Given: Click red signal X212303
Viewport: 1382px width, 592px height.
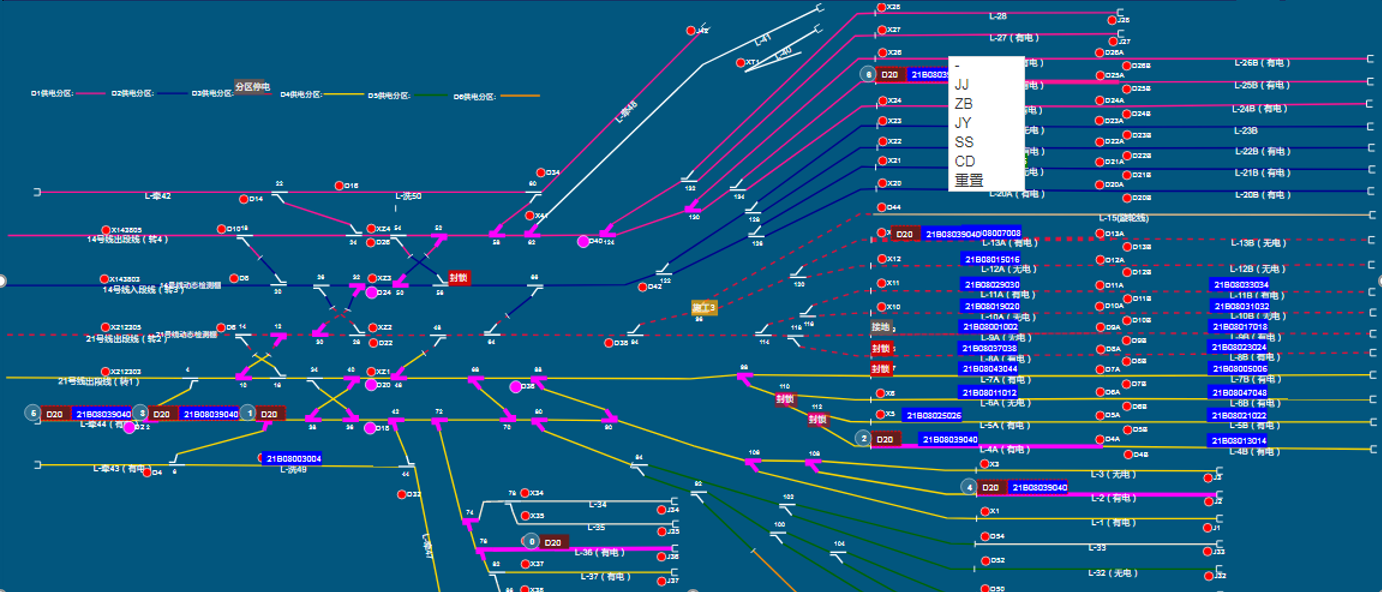Looking at the screenshot, I should 105,372.
